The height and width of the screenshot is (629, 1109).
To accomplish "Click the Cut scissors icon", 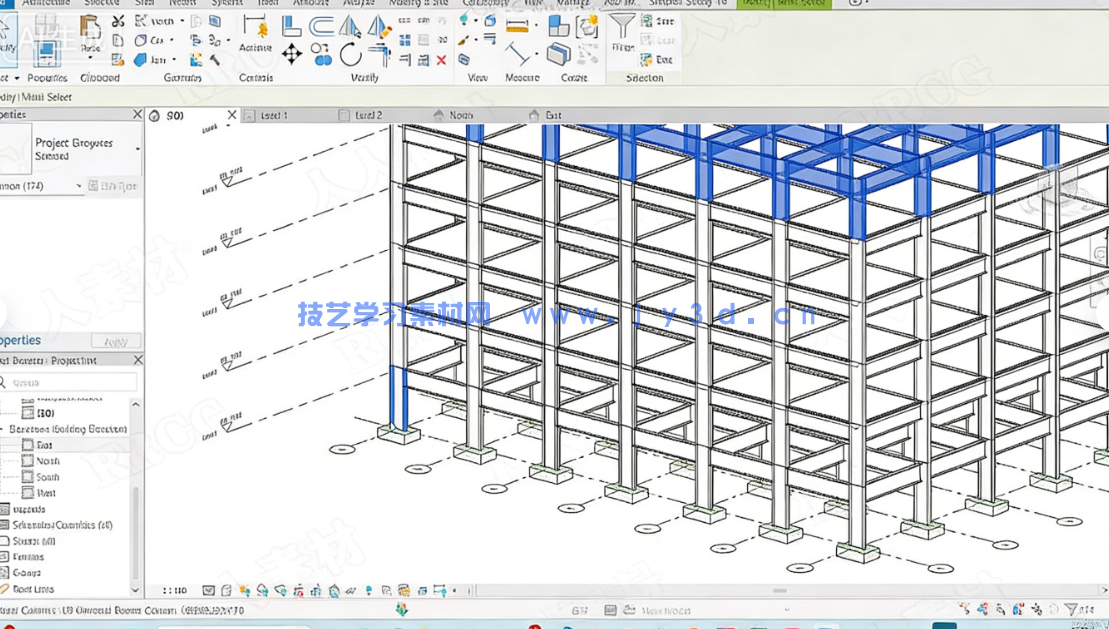I will point(118,21).
